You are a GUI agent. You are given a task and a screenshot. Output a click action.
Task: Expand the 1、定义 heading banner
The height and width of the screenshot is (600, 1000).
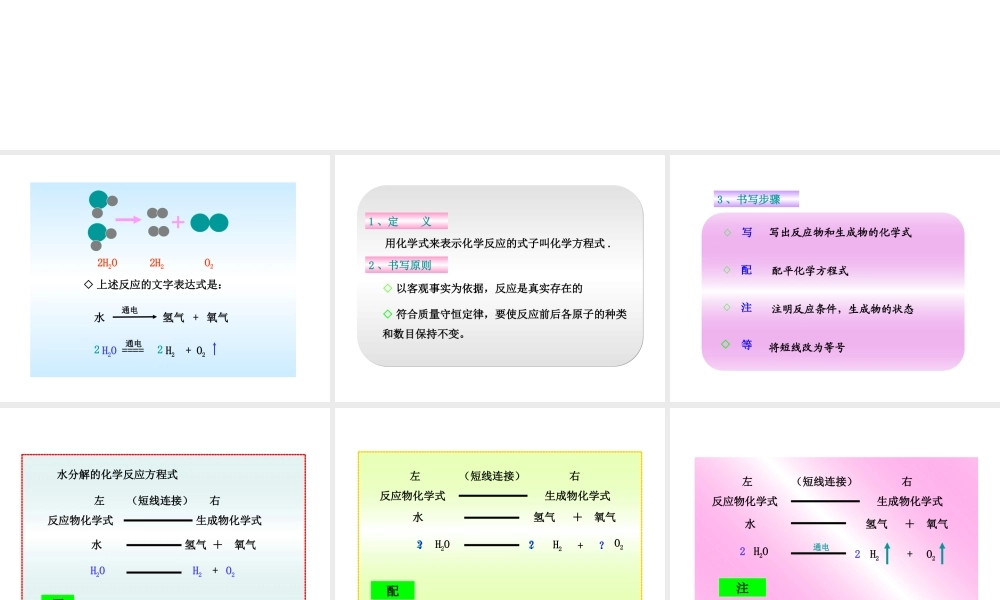tap(405, 221)
